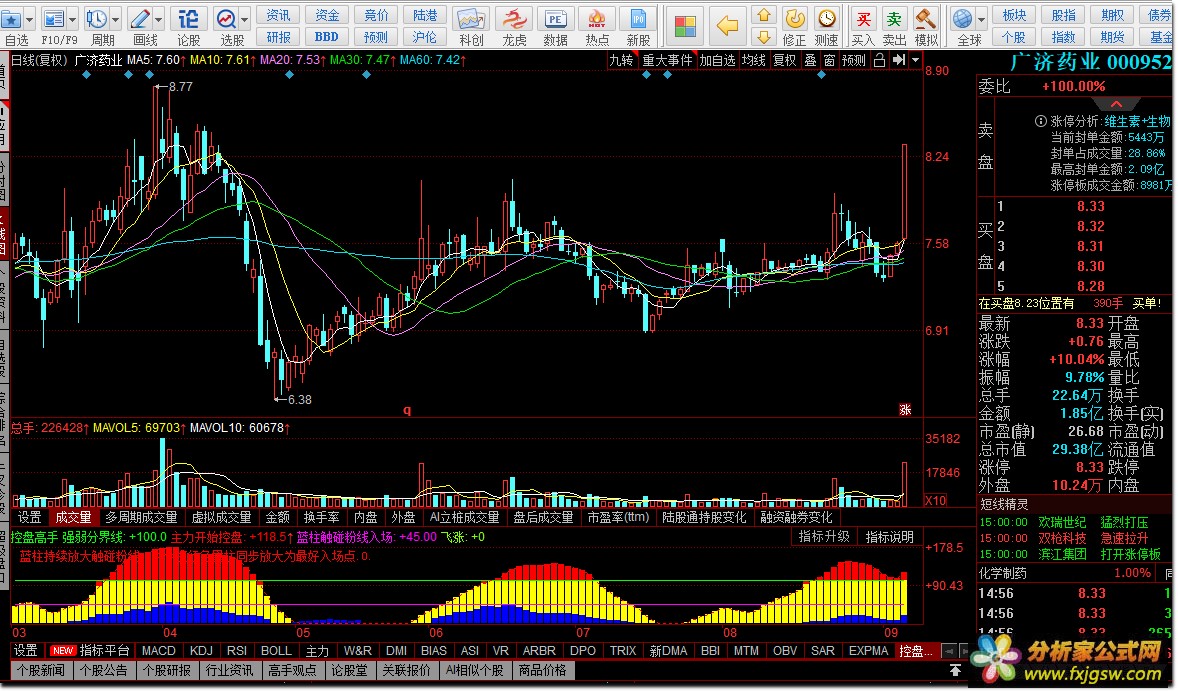Open the 个股新闻 bottom tab
Viewport: 1178px width, 691px height.
point(41,670)
